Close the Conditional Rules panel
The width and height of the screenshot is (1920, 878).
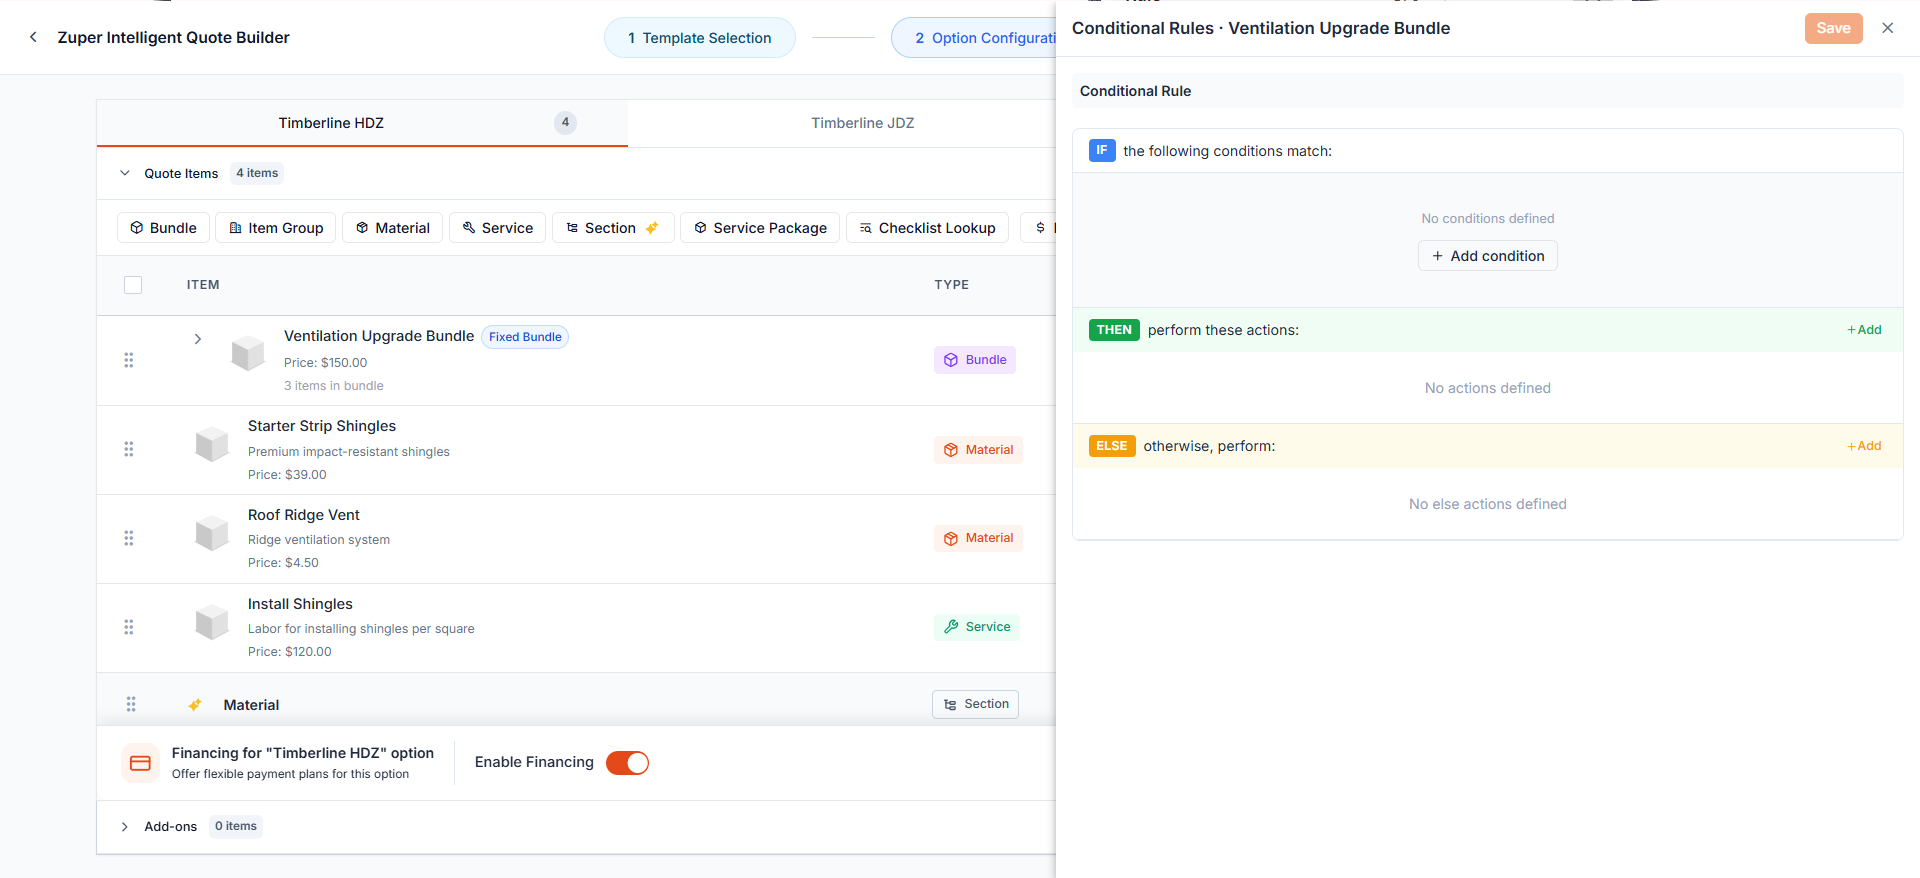[x=1887, y=28]
